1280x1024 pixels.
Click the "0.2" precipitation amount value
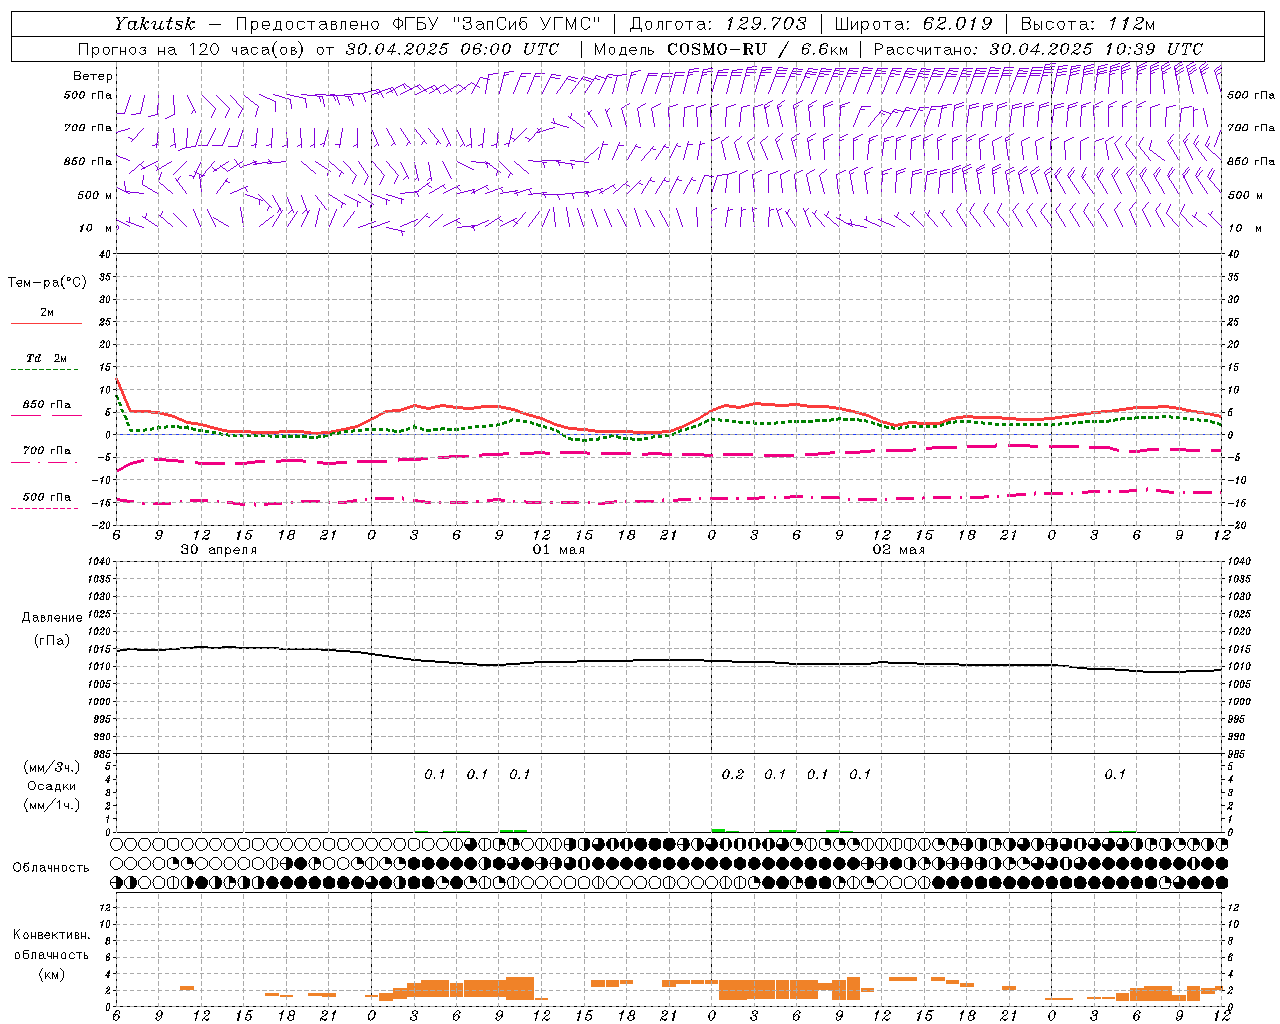tap(733, 774)
